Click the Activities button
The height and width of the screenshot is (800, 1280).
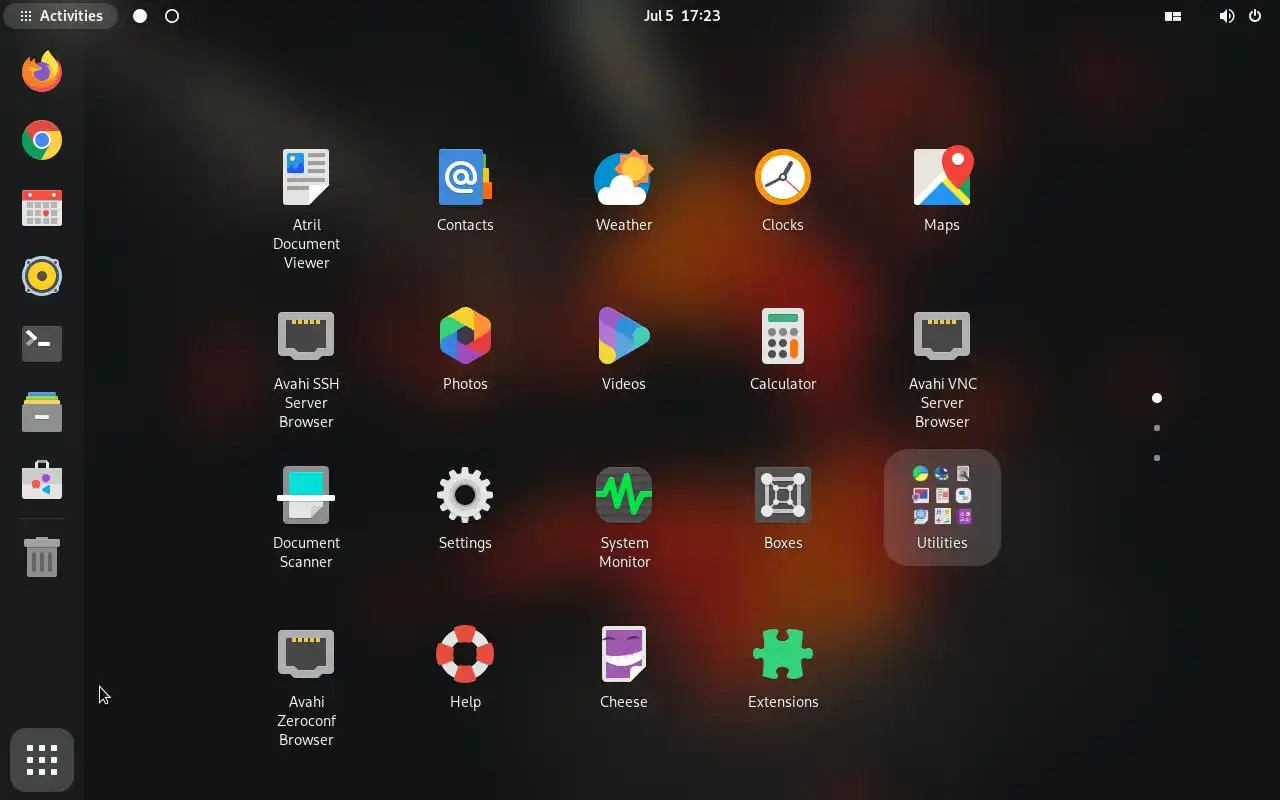point(61,16)
